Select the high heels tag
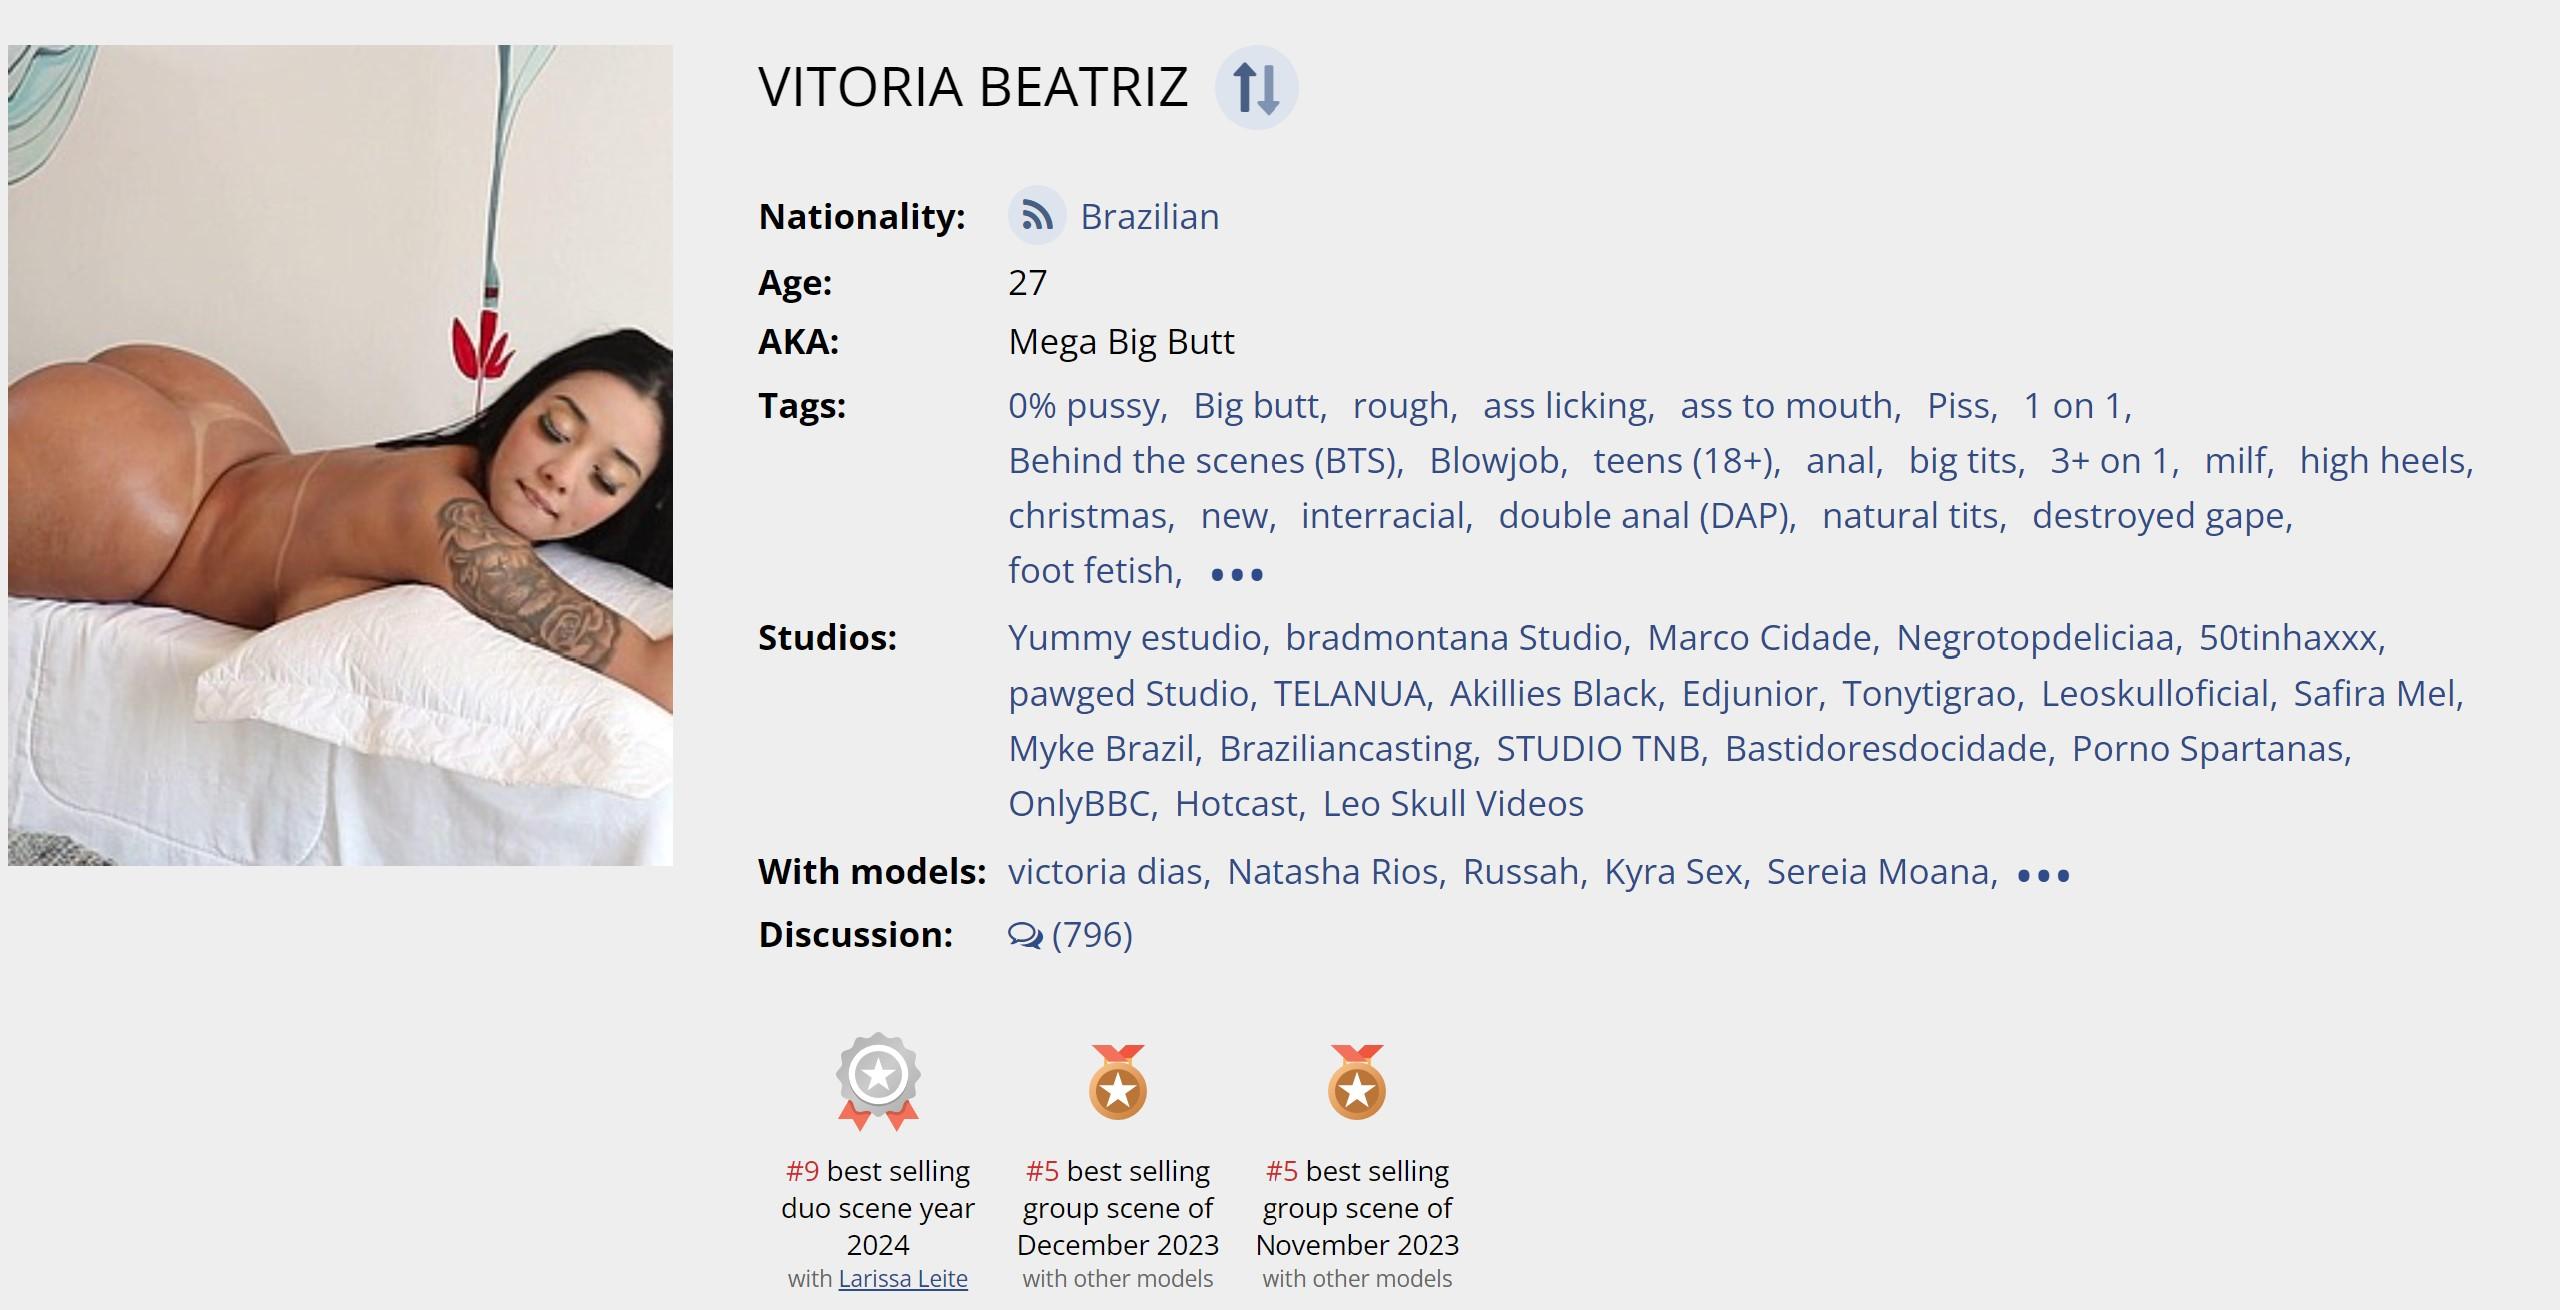 click(2383, 461)
